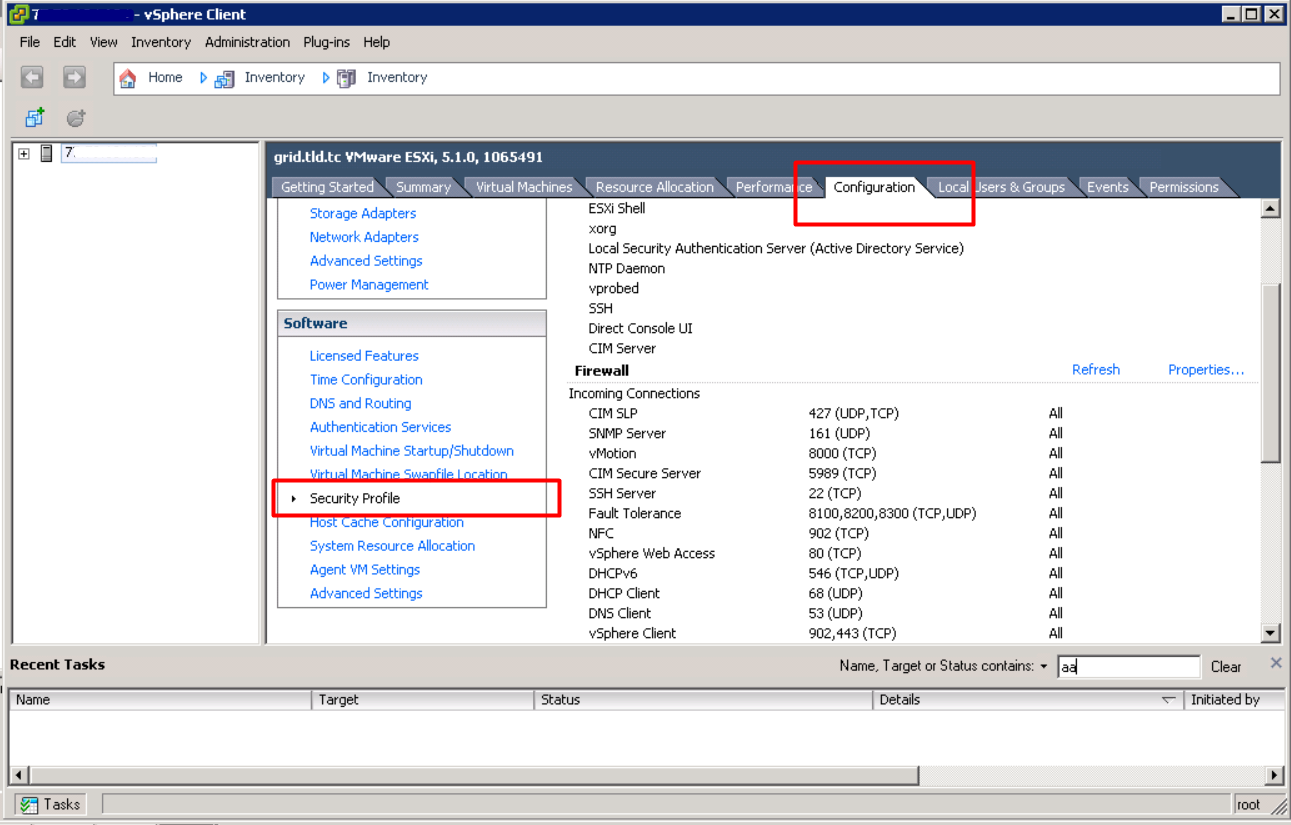Open the Authentication Services link
1291x825 pixels.
(380, 427)
